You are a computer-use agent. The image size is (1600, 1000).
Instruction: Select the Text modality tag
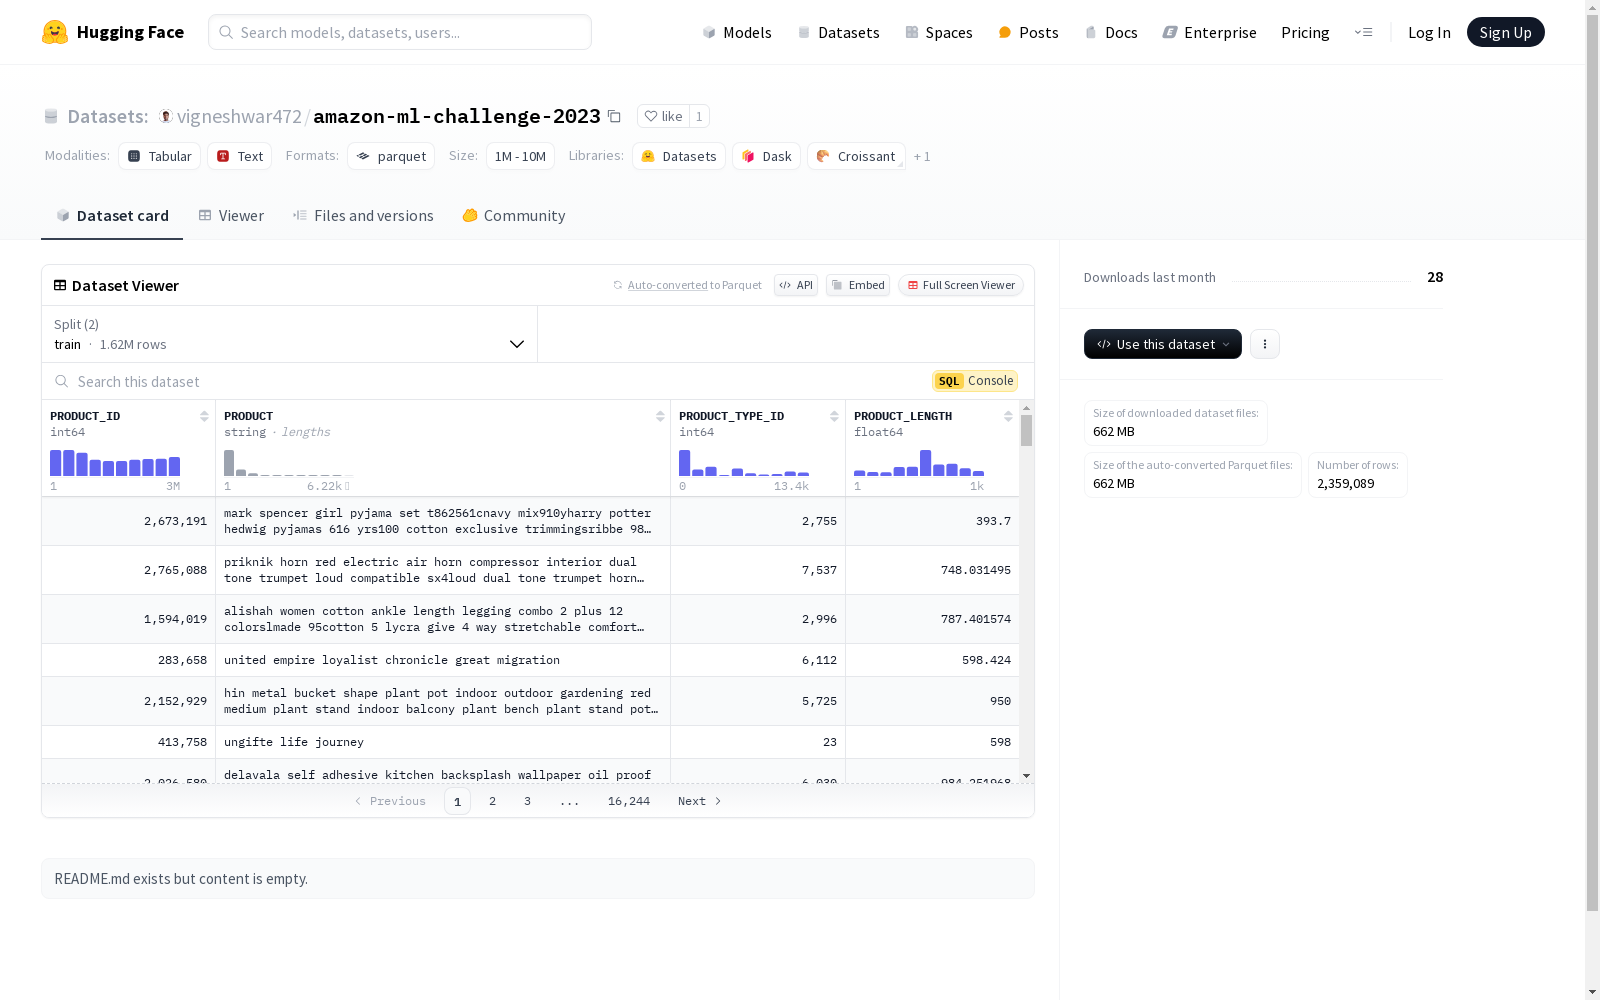[x=240, y=156]
